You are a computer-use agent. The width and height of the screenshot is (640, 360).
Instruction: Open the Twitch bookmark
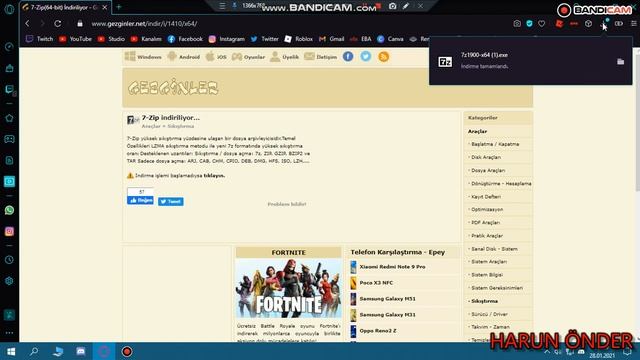(40, 39)
